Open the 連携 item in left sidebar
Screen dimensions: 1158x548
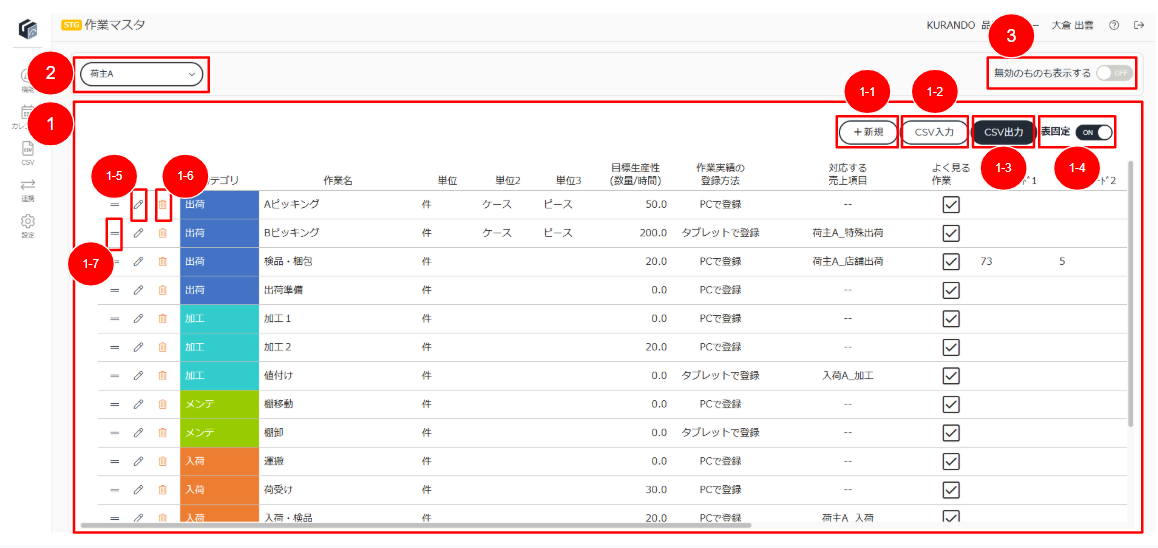coord(27,189)
